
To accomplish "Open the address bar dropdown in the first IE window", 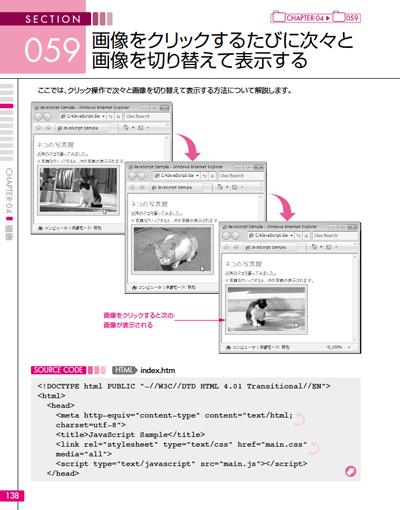I will (104, 116).
